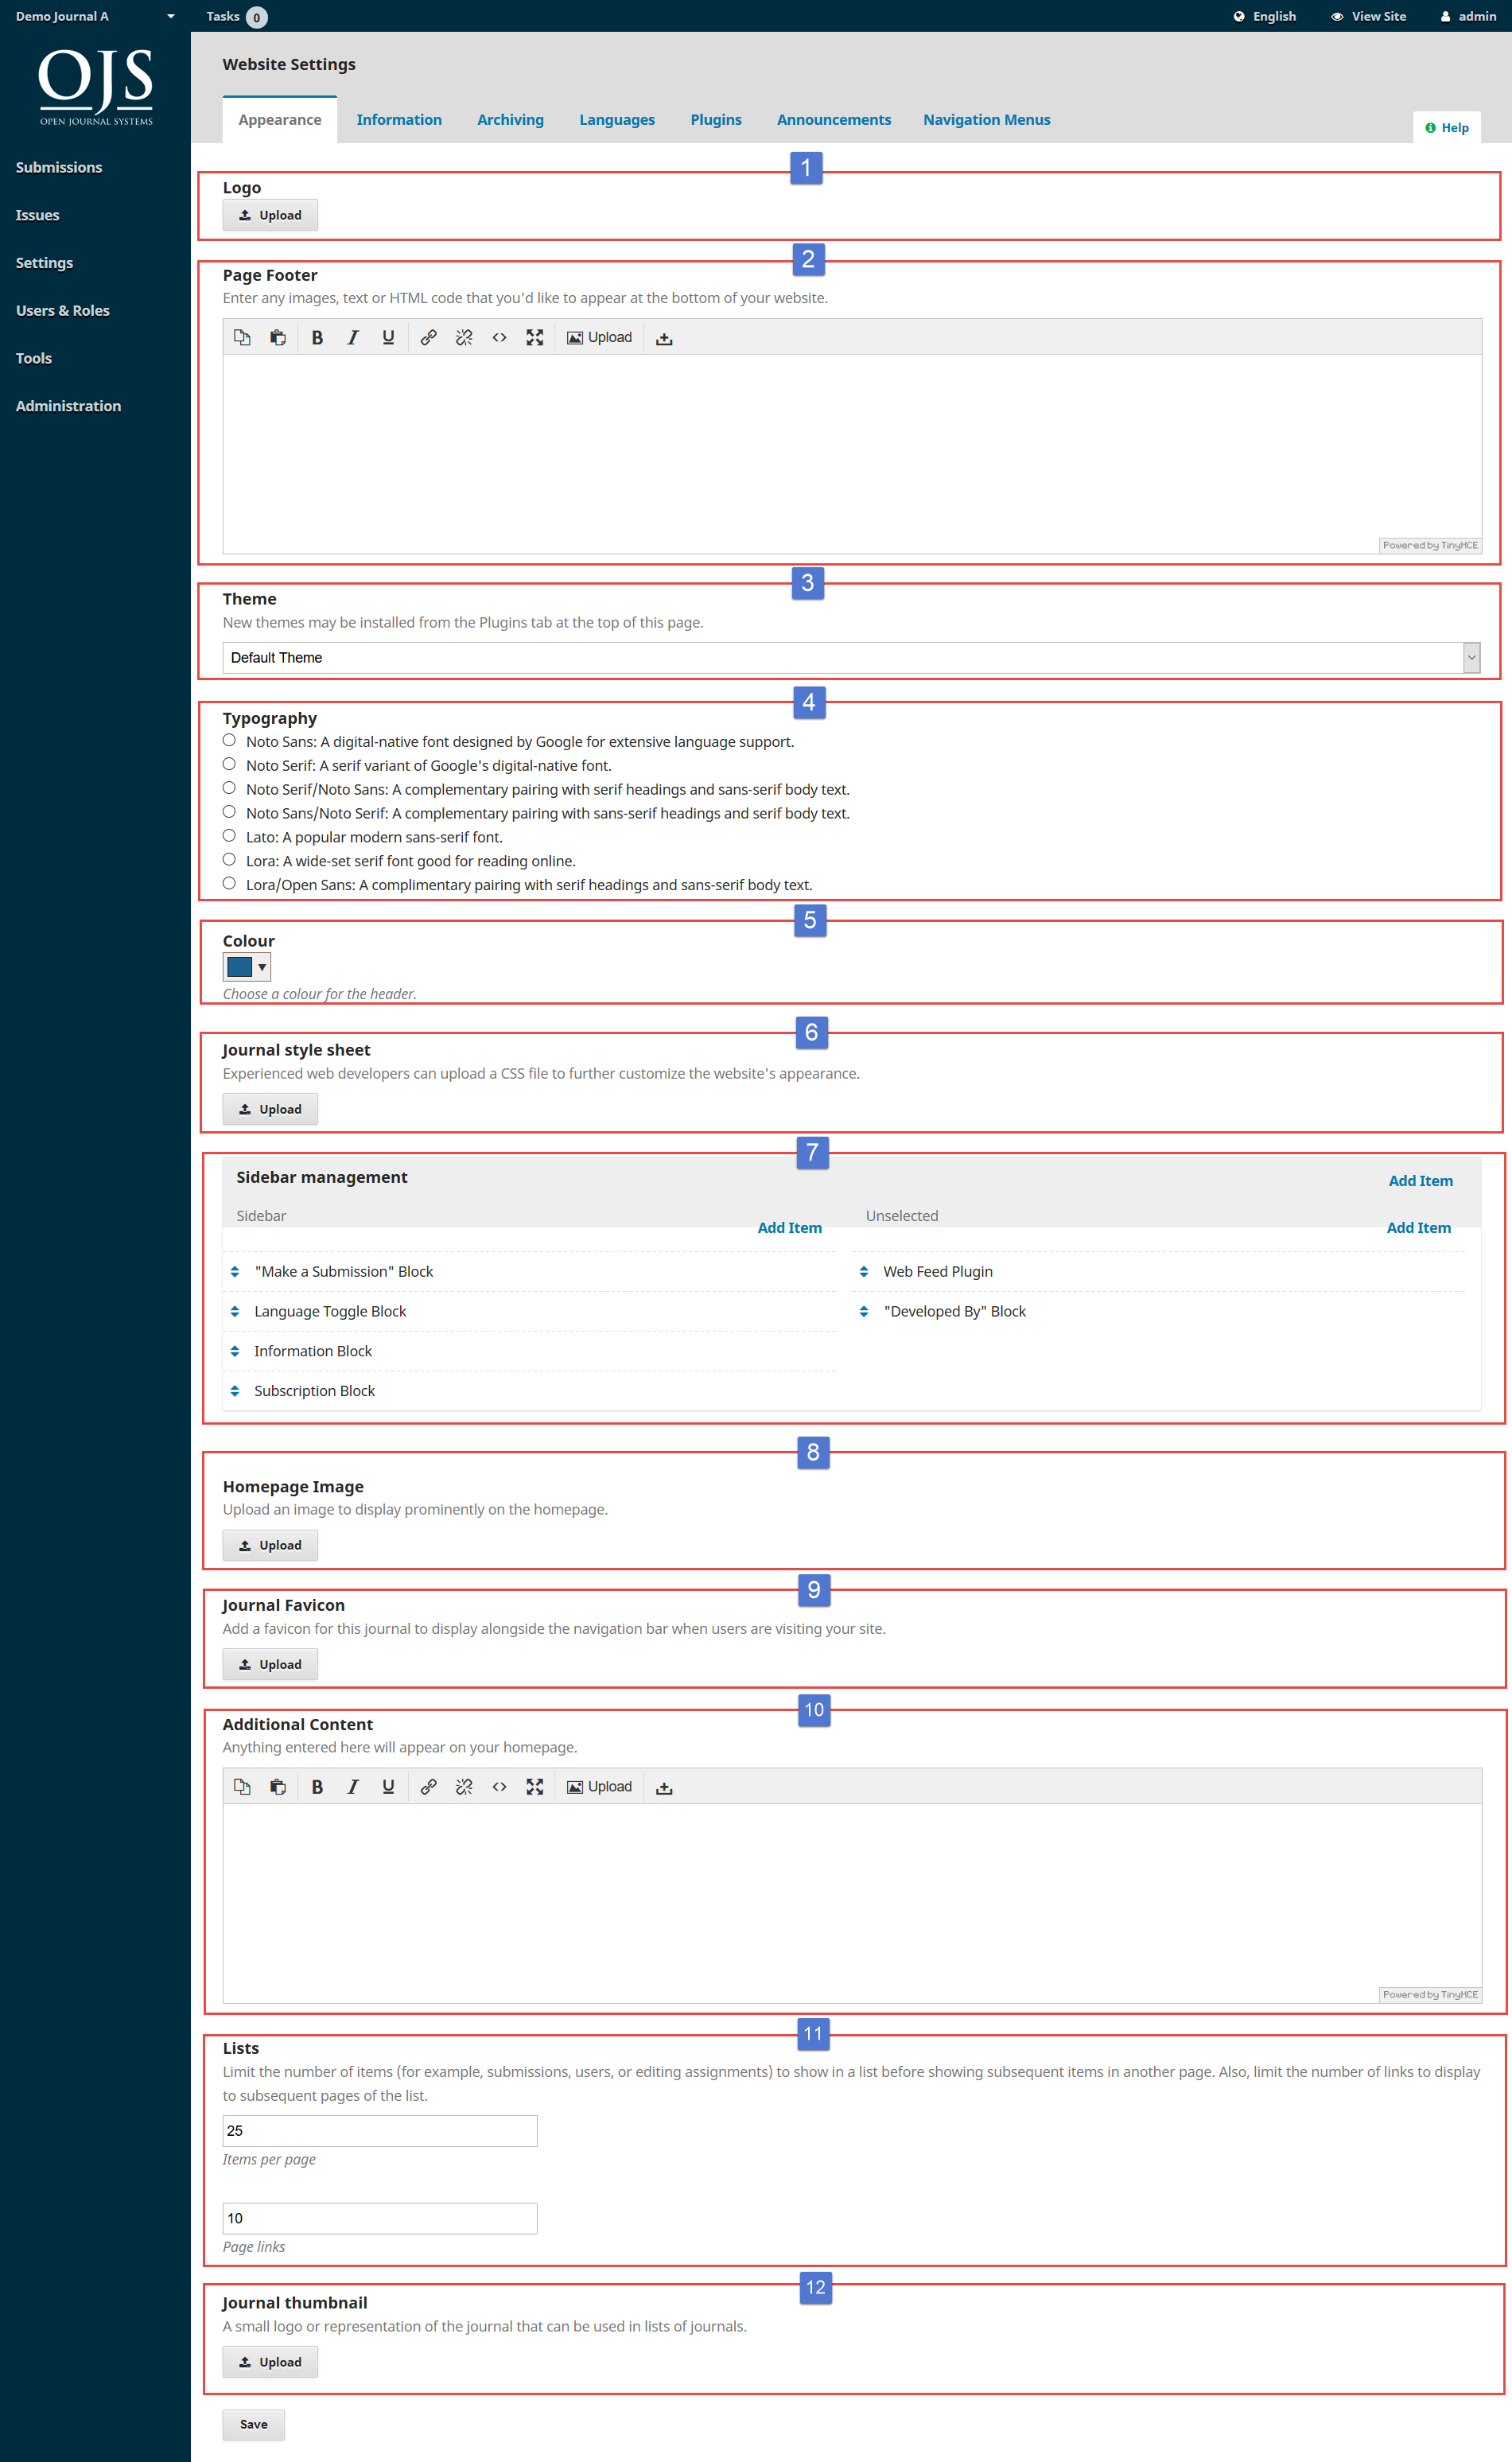This screenshot has width=1512, height=2462.
Task: Click the paste icon in Additional Content editor
Action: point(278,1787)
